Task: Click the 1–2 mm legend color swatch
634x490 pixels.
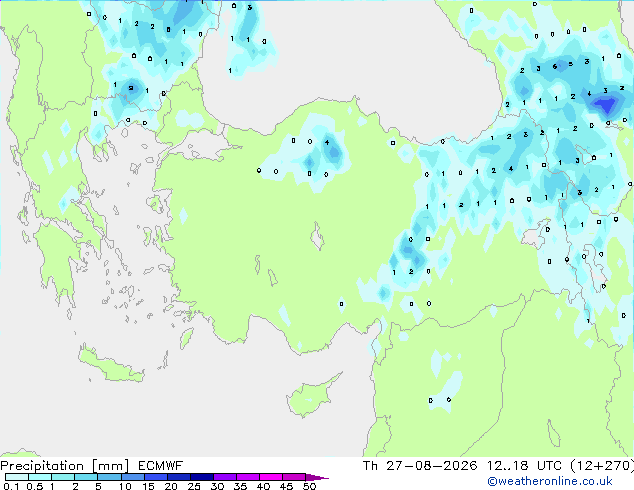Action: [63, 477]
